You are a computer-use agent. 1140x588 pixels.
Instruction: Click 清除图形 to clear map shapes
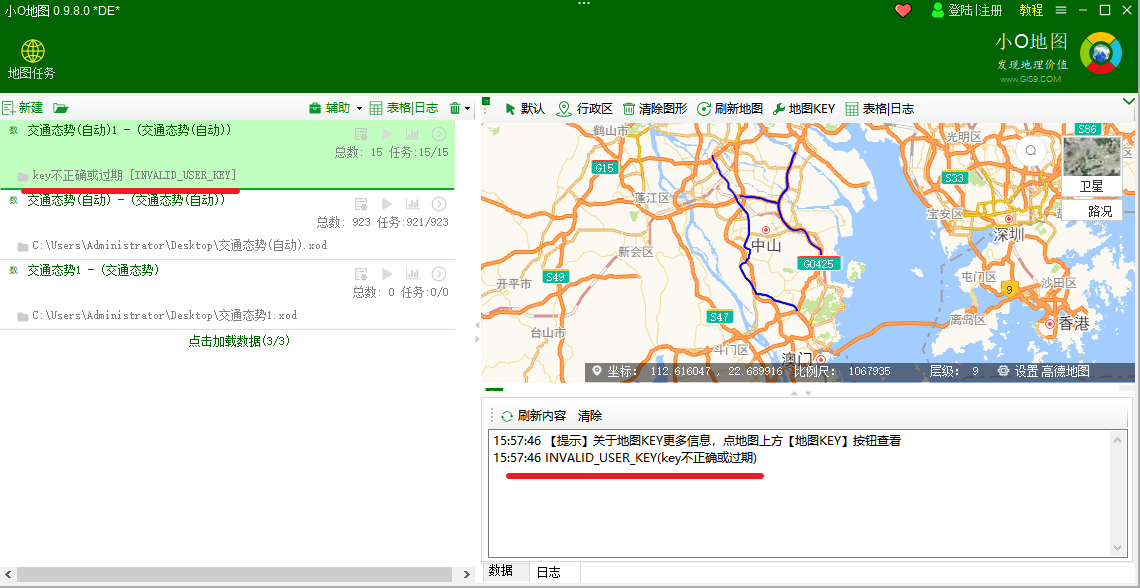(654, 108)
